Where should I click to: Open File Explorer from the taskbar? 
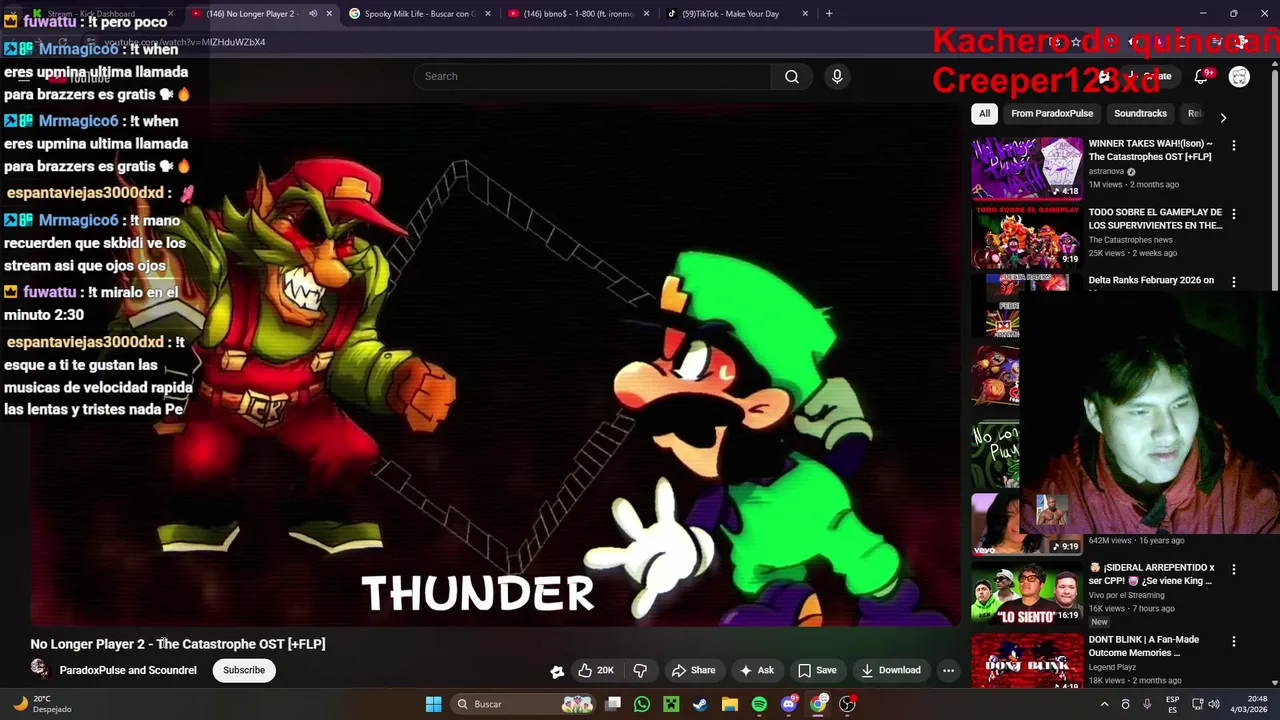click(729, 704)
